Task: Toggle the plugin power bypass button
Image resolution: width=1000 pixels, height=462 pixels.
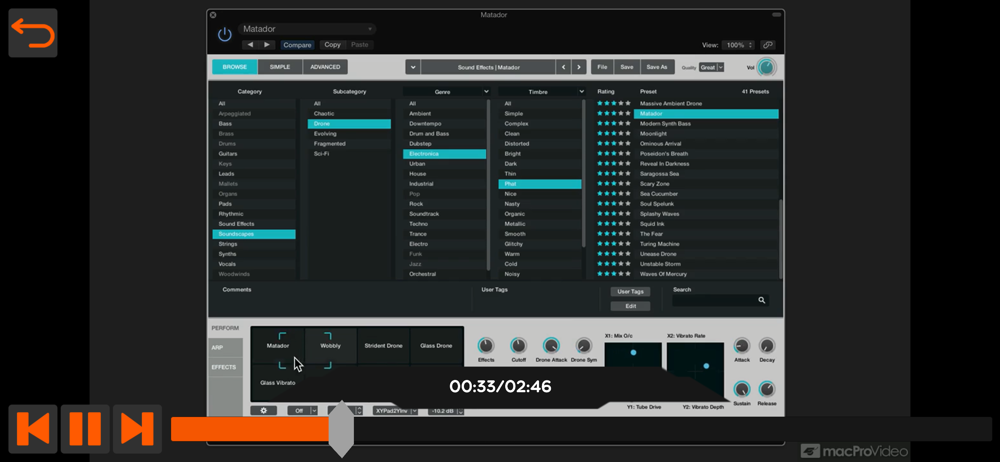Action: pos(224,34)
